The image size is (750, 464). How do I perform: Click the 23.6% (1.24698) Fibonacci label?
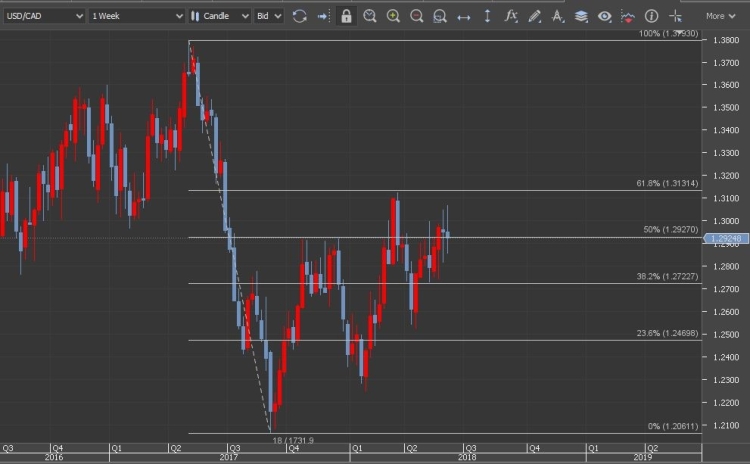[x=667, y=333]
